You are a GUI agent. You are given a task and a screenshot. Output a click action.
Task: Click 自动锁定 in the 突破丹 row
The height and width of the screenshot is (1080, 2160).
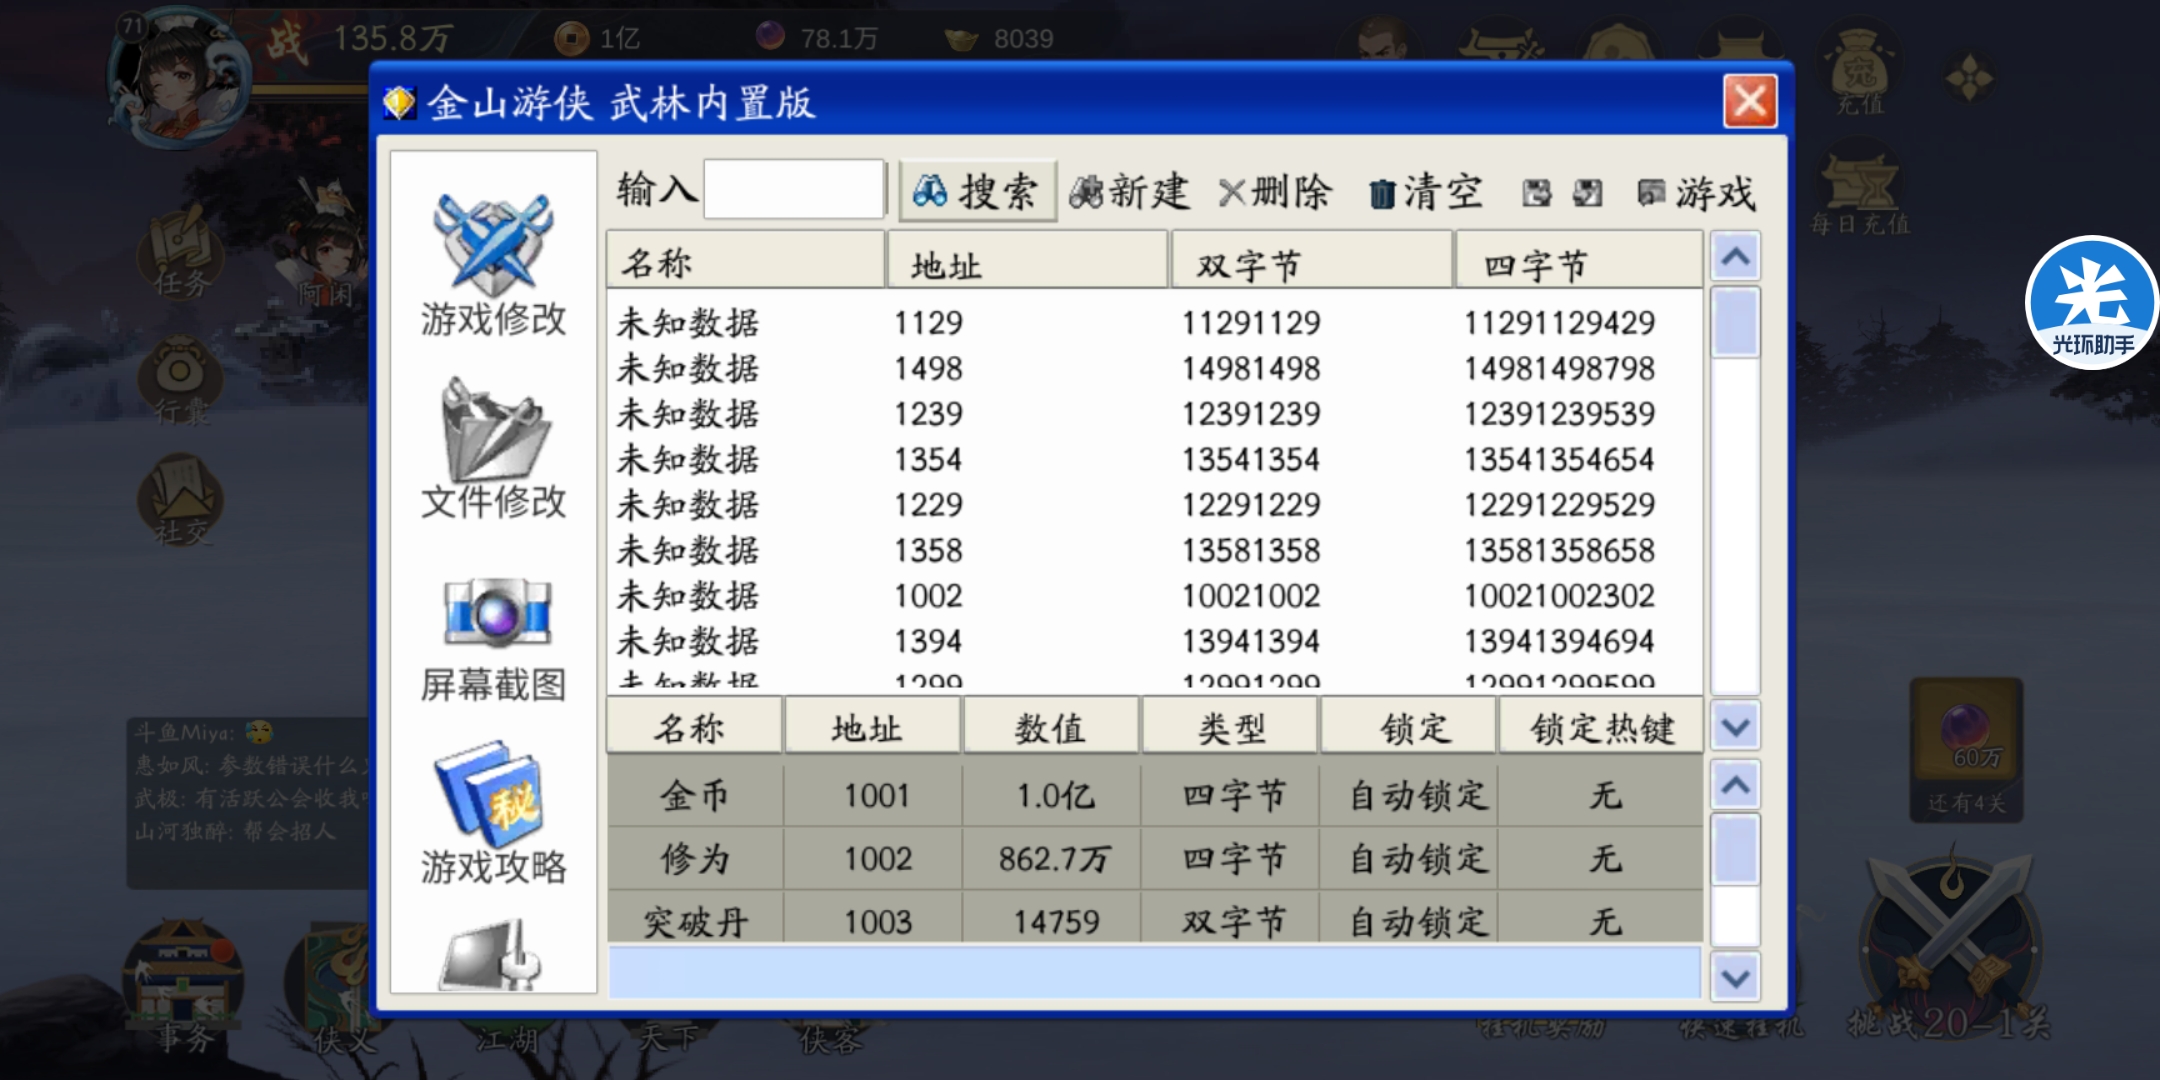pyautogui.click(x=1418, y=921)
